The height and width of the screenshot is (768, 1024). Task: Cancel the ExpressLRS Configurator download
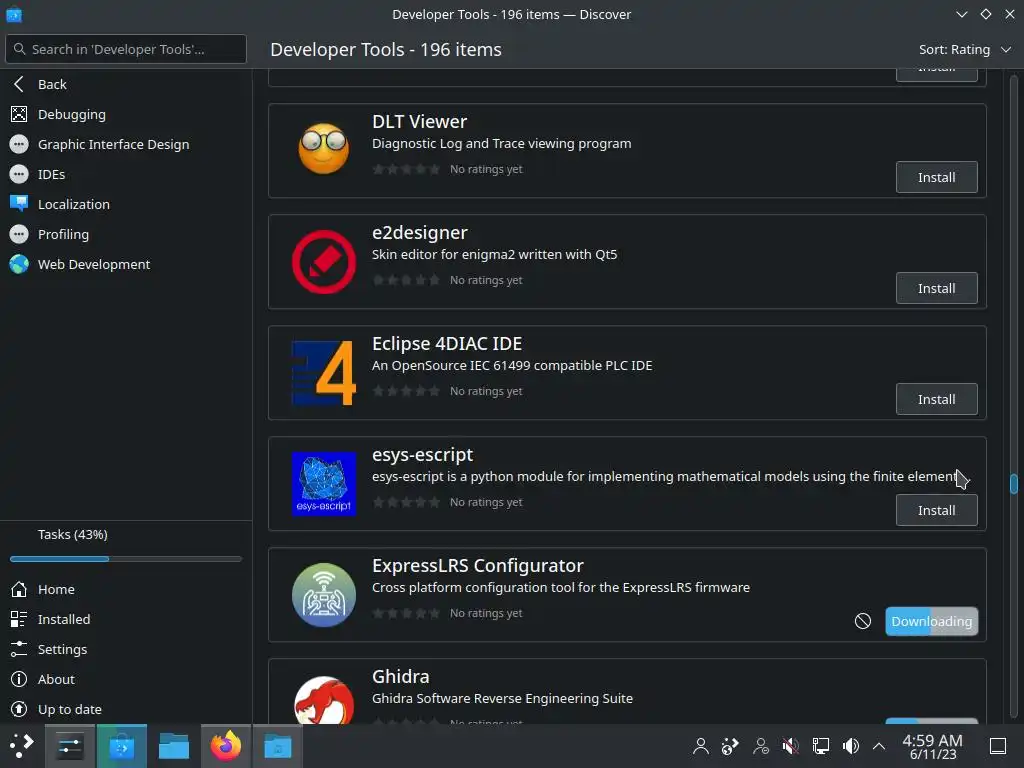(x=863, y=621)
